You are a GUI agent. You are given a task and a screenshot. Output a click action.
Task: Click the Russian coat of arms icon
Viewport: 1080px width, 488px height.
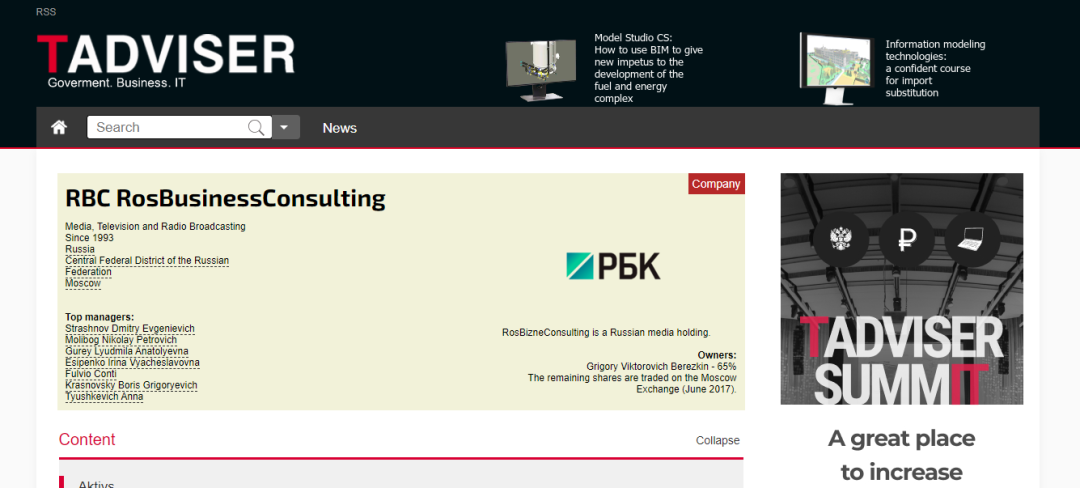[x=841, y=240]
